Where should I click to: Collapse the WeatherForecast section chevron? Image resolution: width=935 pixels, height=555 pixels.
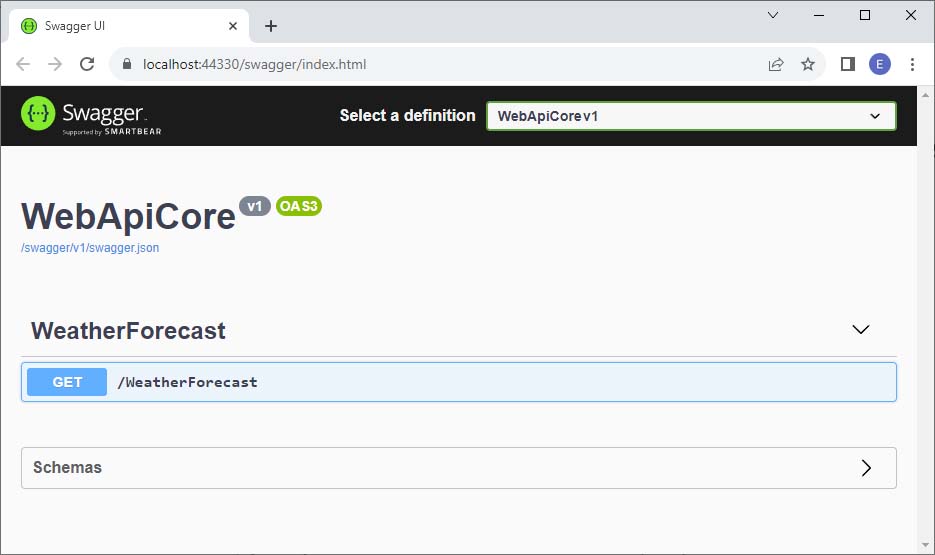click(860, 330)
